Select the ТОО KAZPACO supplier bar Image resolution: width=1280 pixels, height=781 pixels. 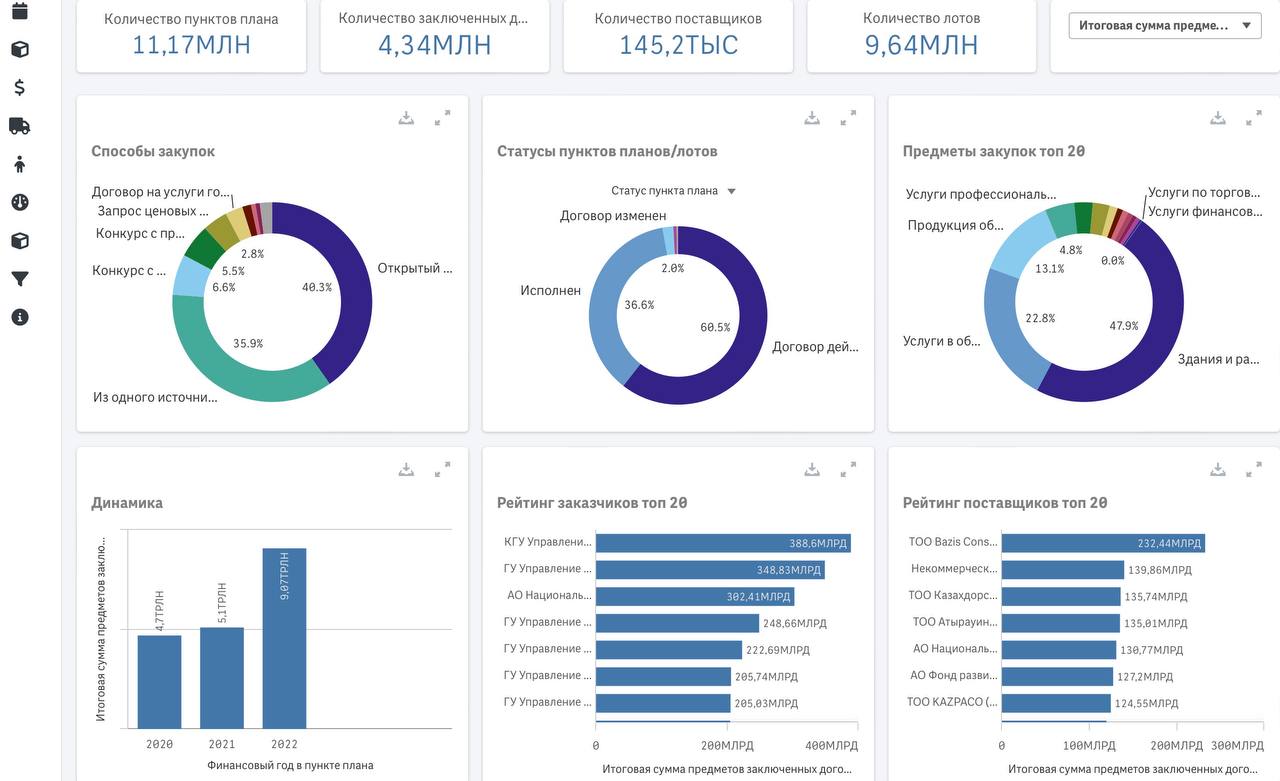(x=1056, y=703)
